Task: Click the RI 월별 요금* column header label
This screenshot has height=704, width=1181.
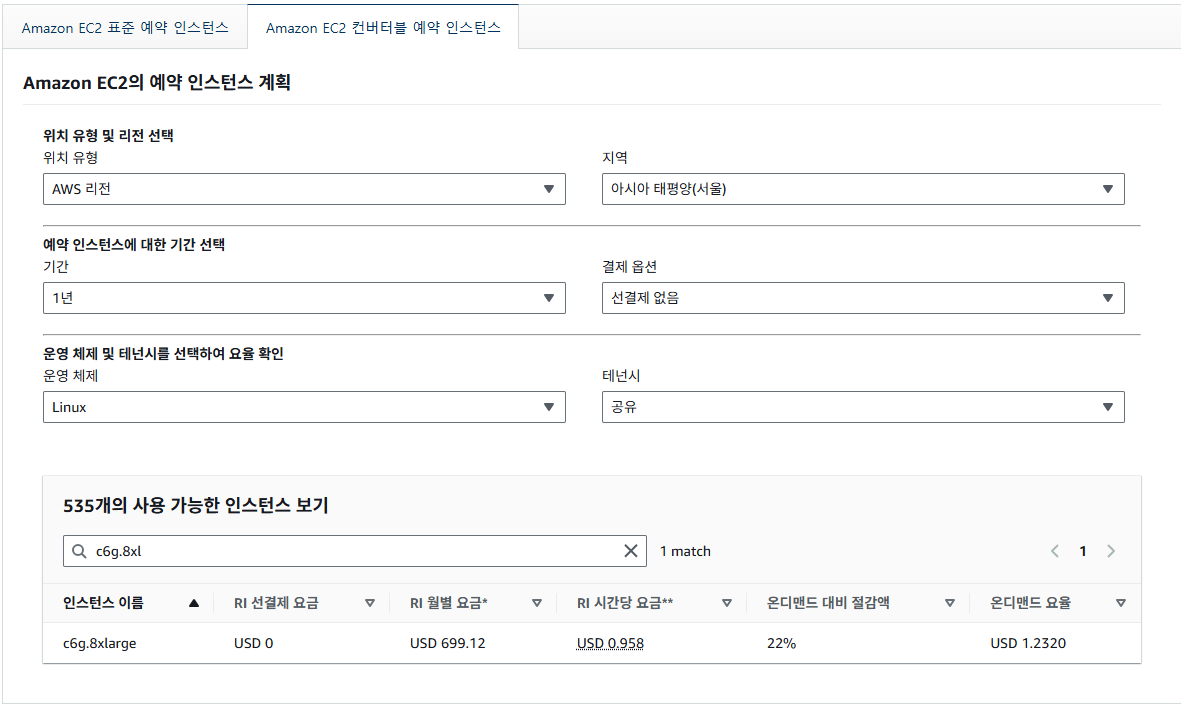Action: 449,603
